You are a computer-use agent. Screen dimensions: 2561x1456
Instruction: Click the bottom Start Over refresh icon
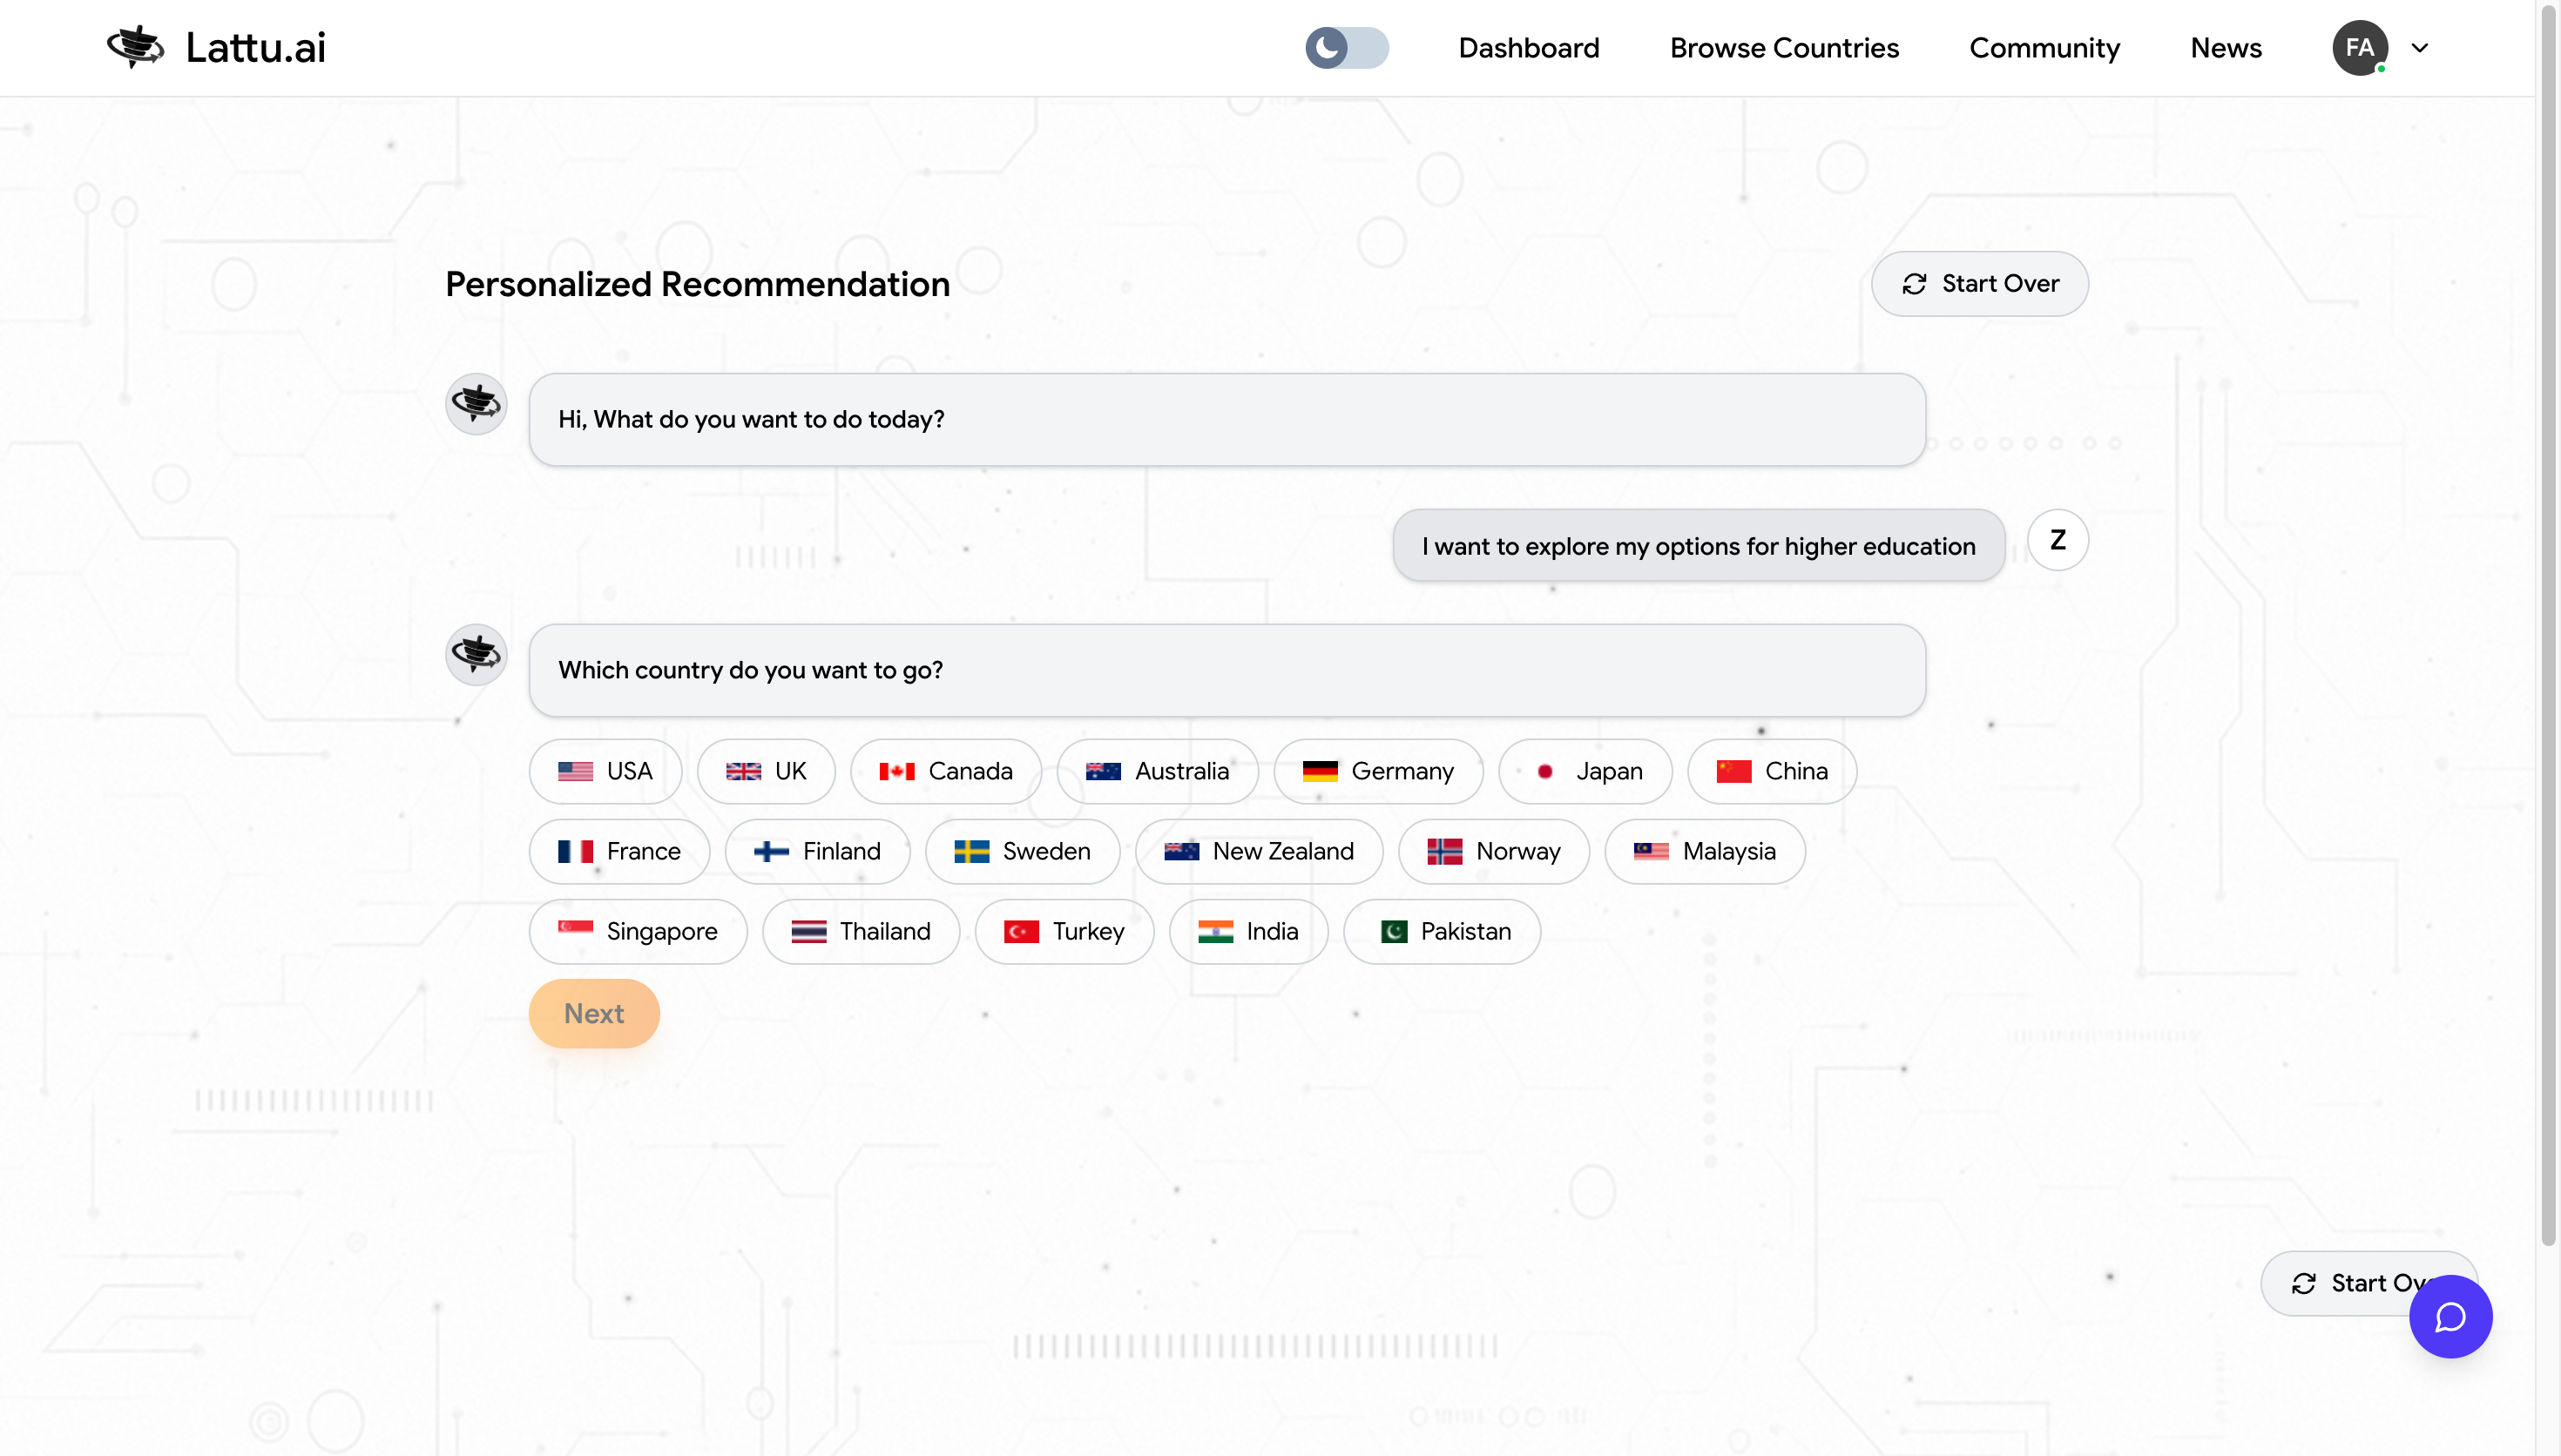tap(2303, 1283)
